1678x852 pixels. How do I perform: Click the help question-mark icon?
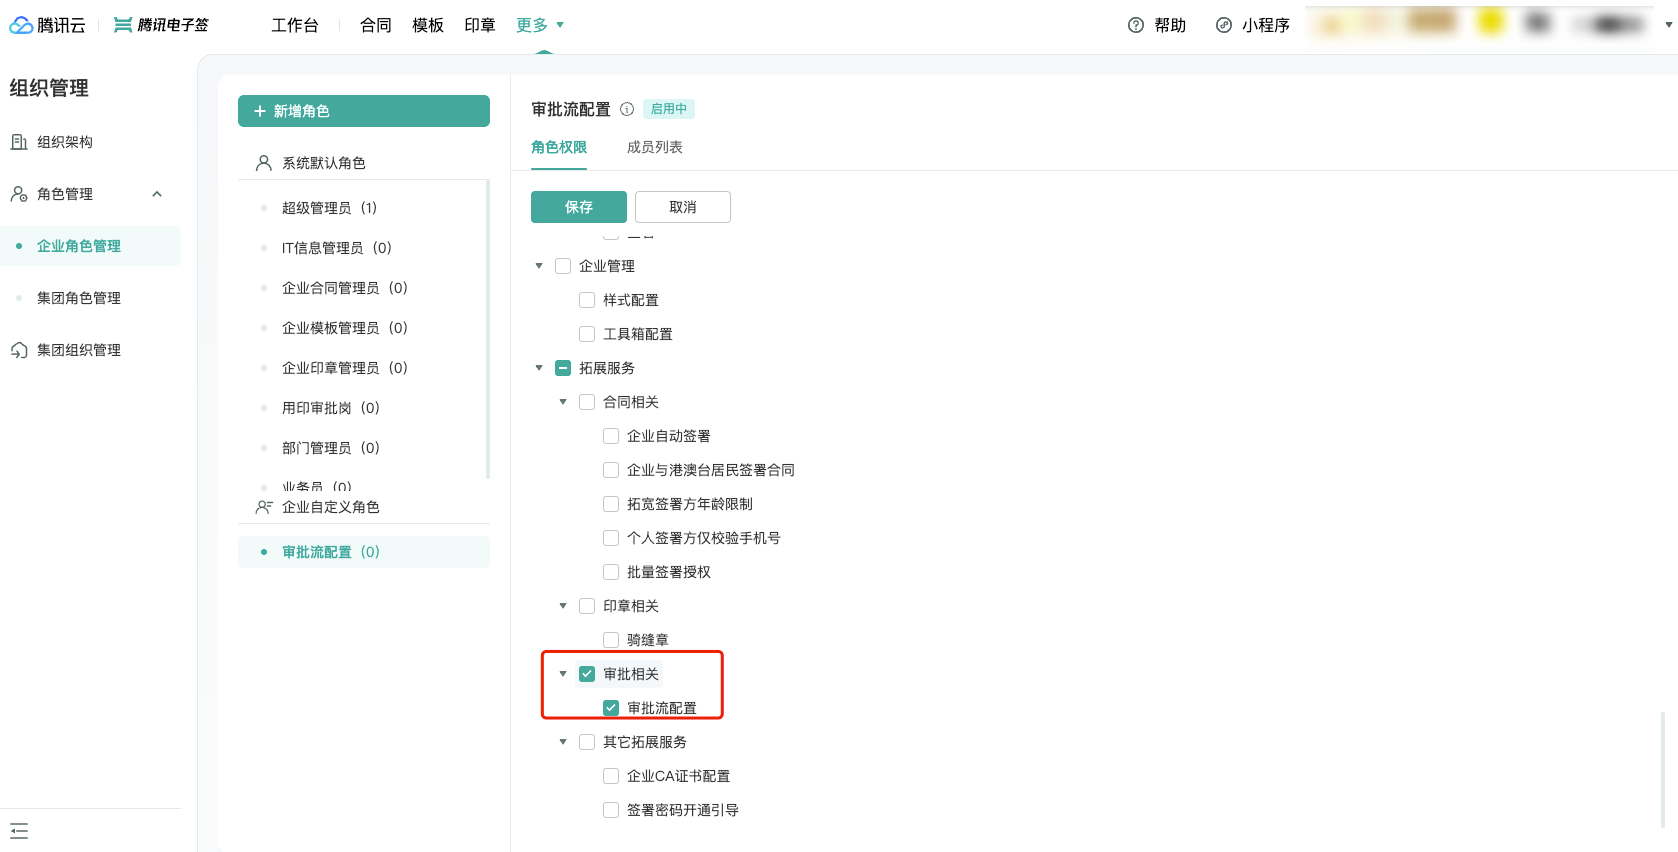click(x=1136, y=25)
